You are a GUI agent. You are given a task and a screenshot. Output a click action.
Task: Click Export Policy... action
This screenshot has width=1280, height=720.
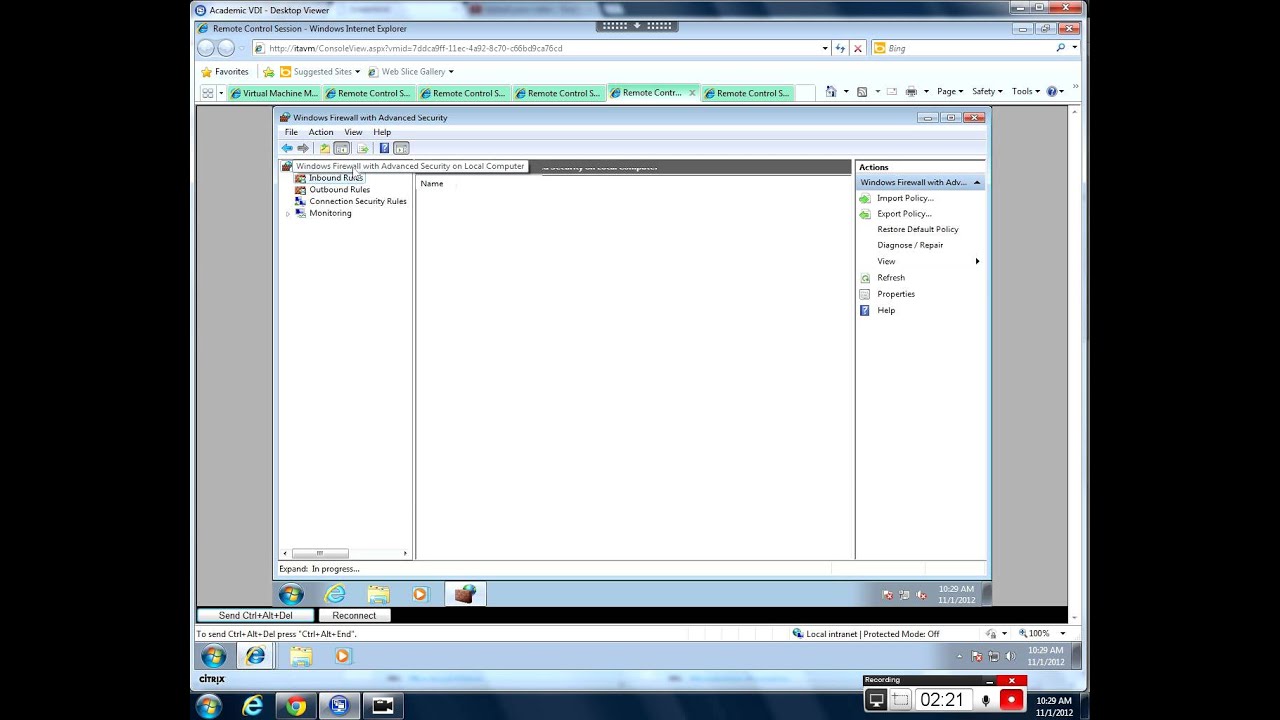(904, 214)
